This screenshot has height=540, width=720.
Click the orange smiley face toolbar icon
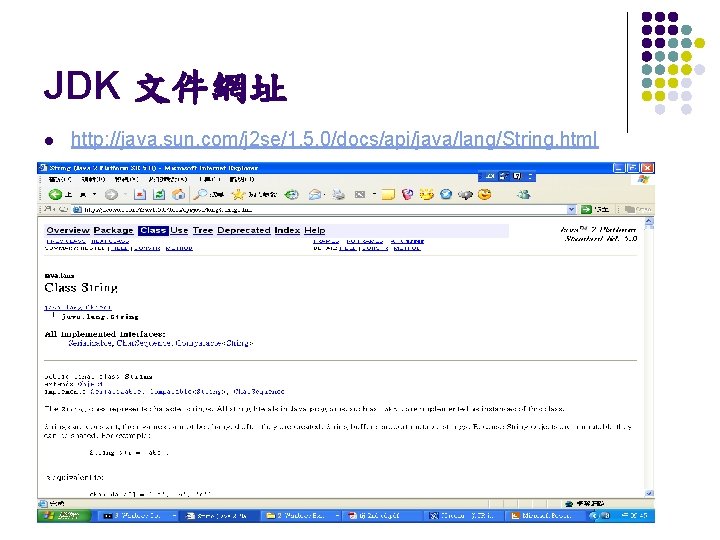(484, 195)
